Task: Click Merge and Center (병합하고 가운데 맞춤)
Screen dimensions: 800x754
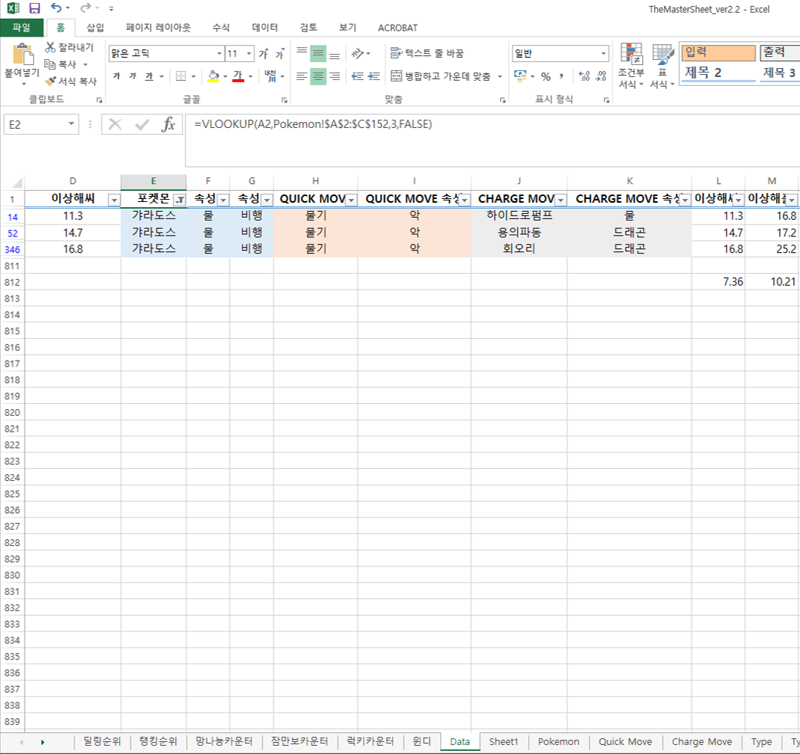Action: 440,77
